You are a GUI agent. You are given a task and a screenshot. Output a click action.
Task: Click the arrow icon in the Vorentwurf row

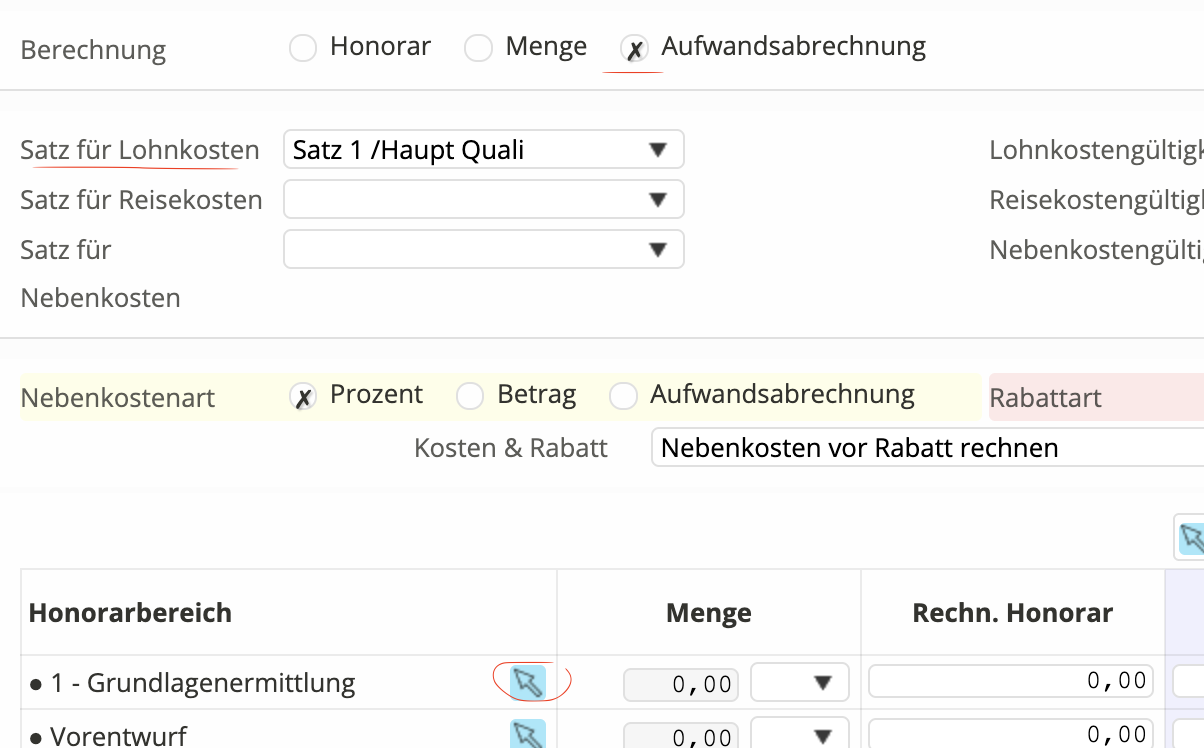coord(527,735)
